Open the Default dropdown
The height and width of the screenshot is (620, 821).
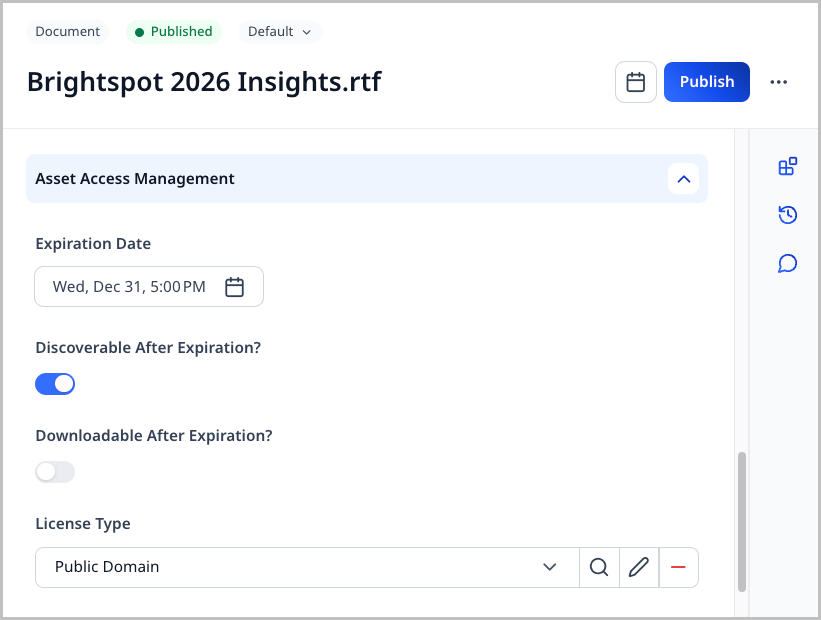[279, 32]
